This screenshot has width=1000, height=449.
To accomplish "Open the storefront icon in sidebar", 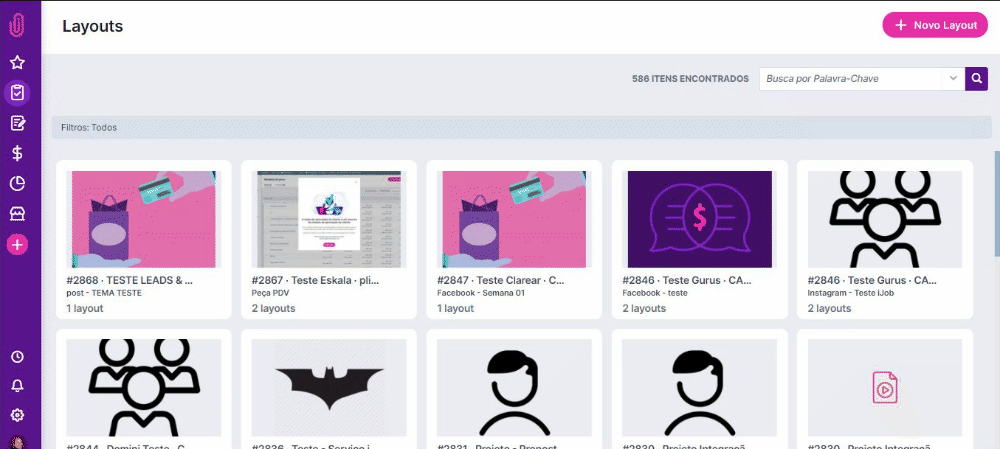I will click(17, 214).
